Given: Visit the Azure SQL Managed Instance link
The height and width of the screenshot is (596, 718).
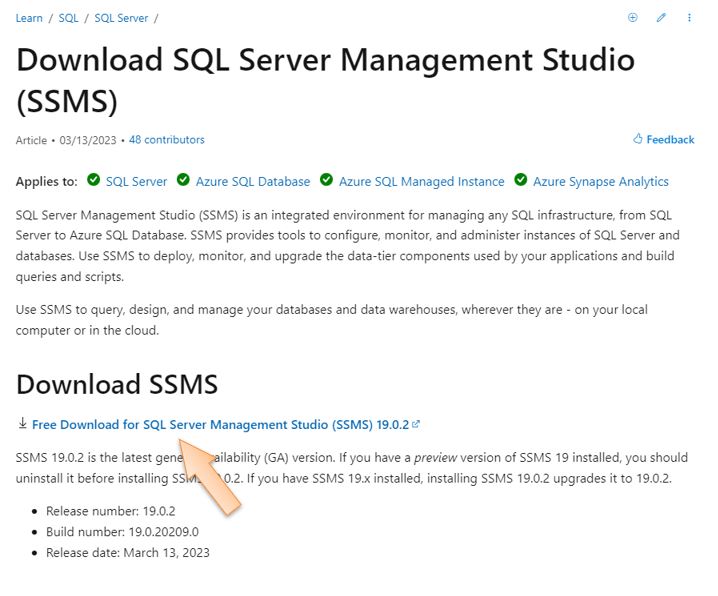Looking at the screenshot, I should point(421,181).
